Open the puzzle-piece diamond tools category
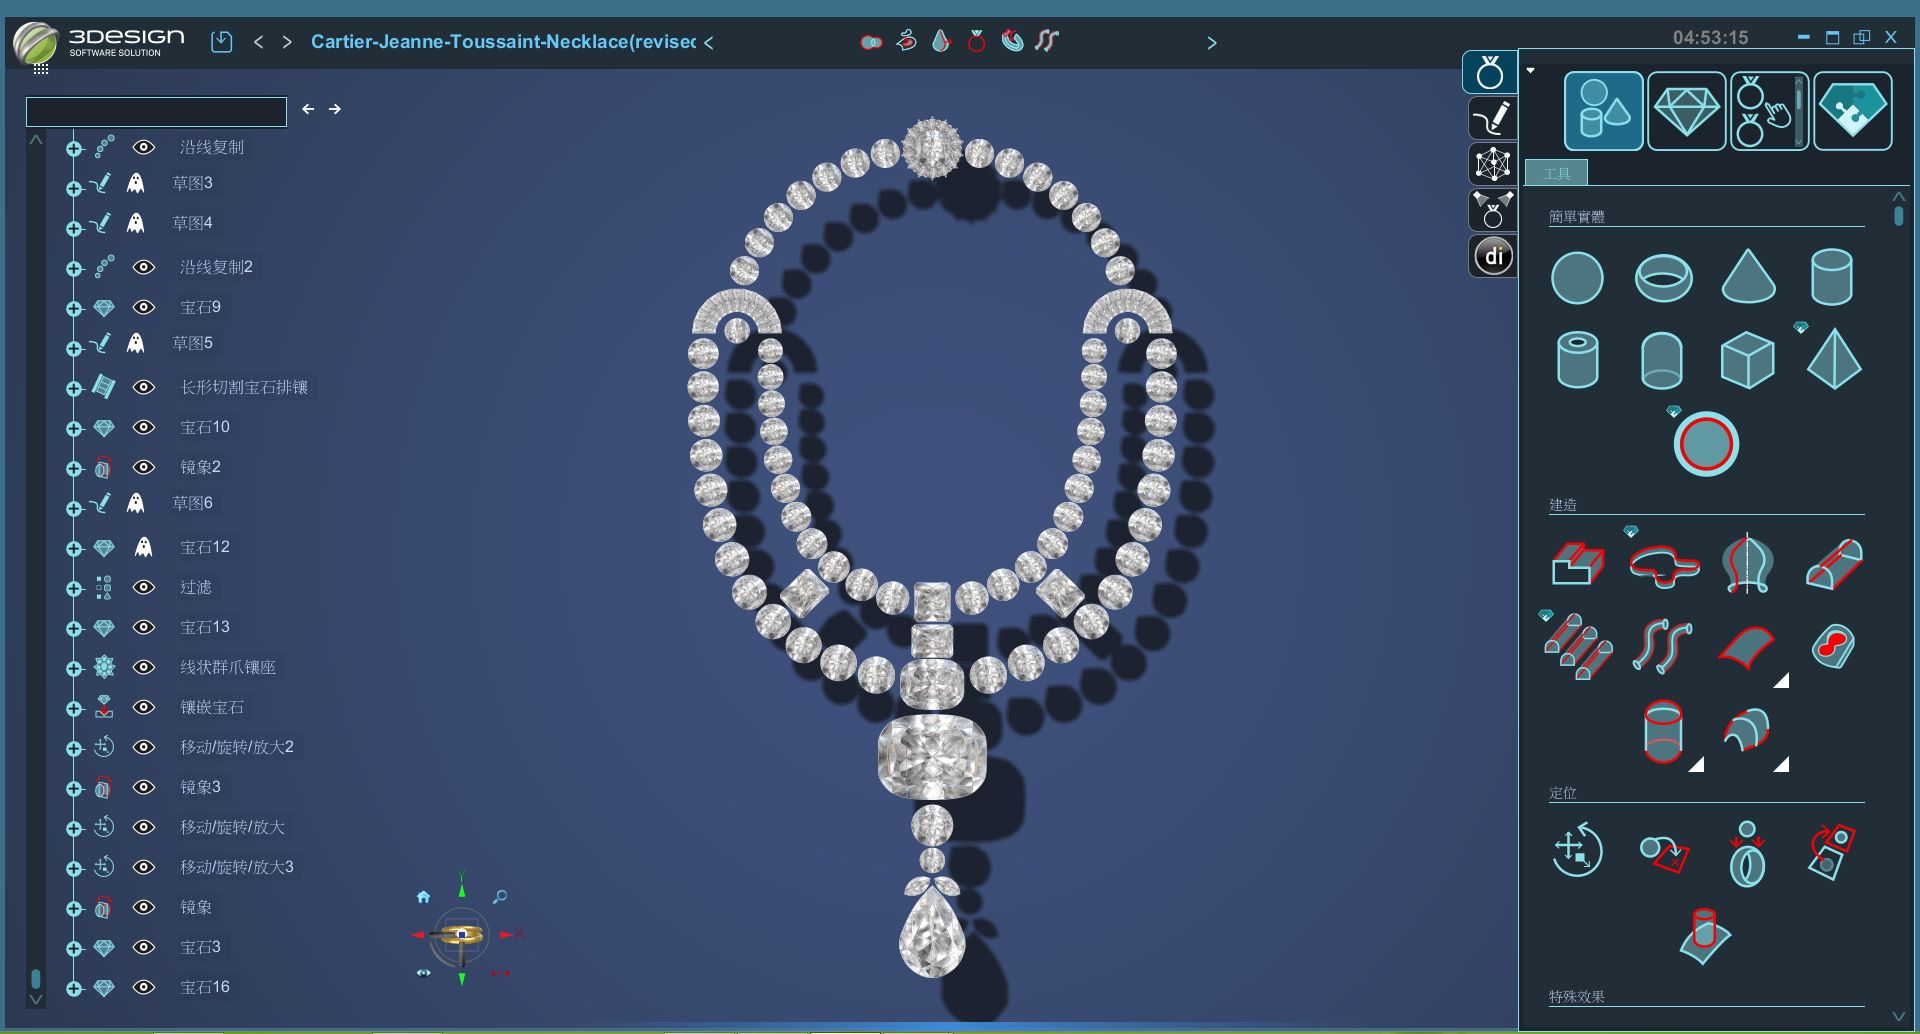1920x1034 pixels. point(1853,111)
